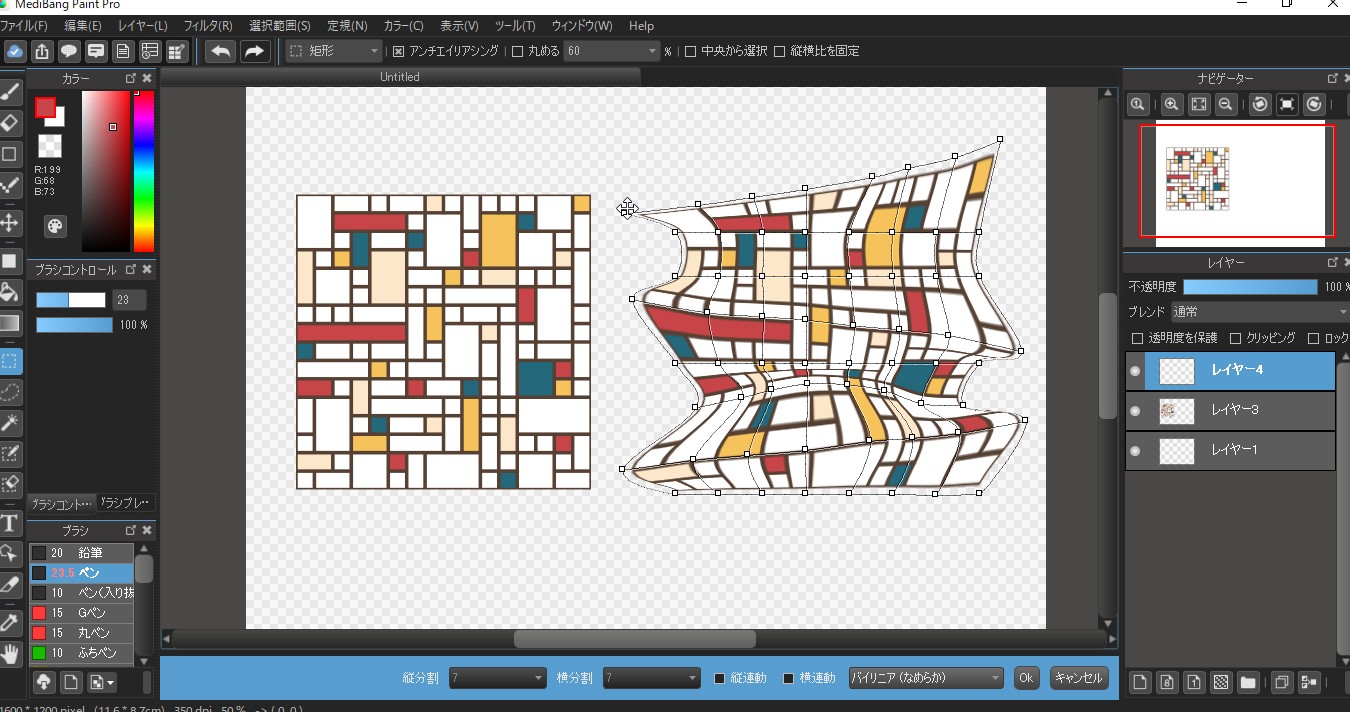Click the layer 不透明度 opacity slider

1250,287
